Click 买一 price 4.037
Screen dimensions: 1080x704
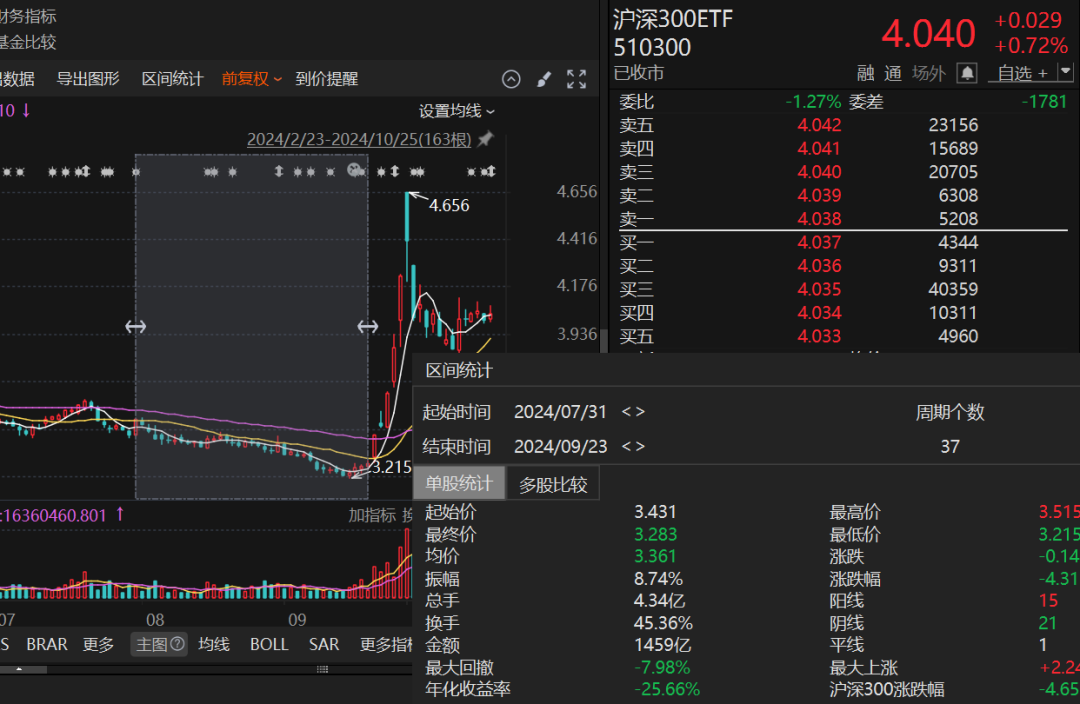(x=819, y=242)
